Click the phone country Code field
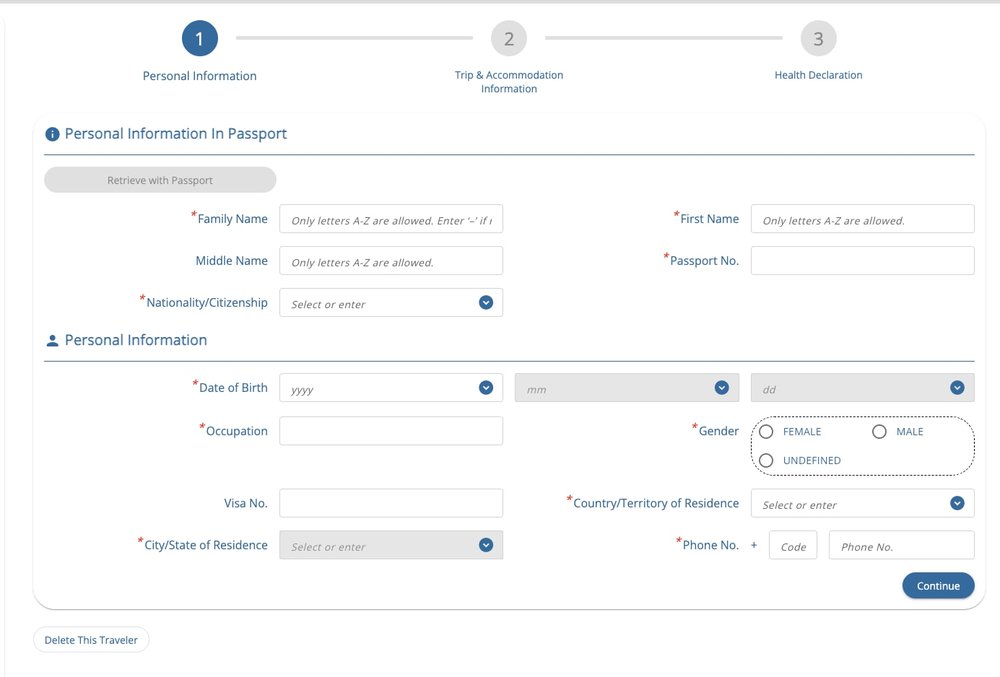Viewport: 1000px width, 677px height. (x=792, y=546)
